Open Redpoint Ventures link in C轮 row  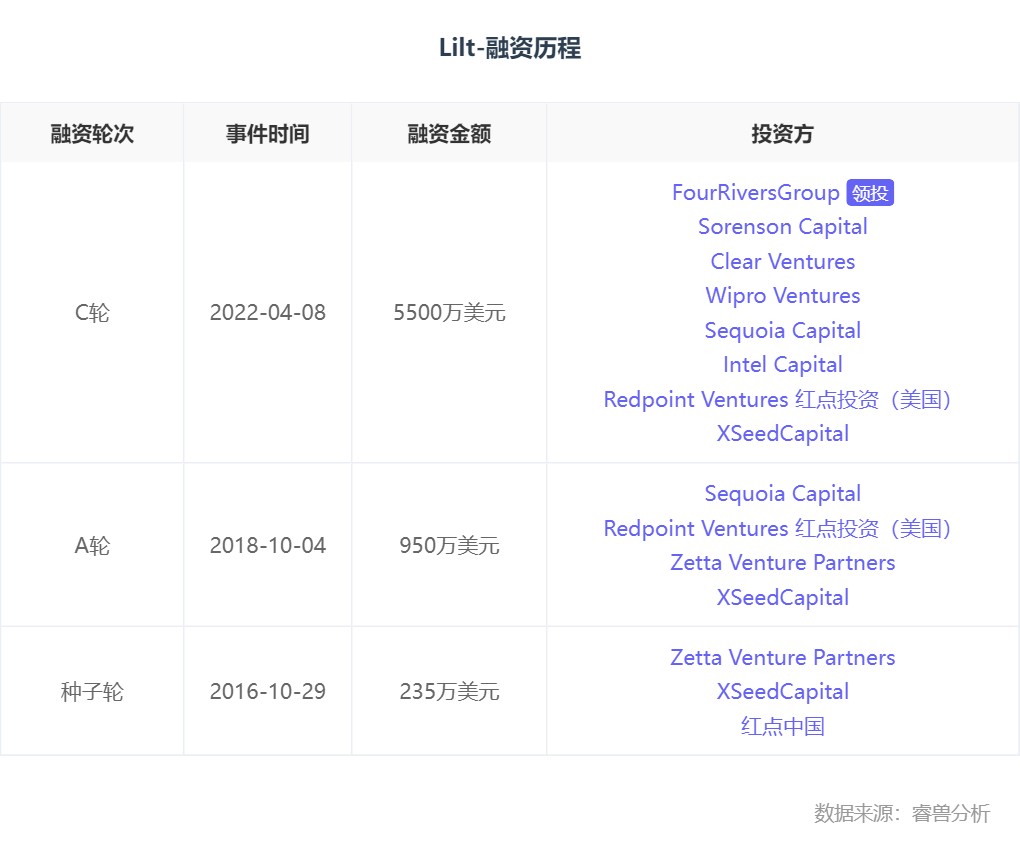click(x=777, y=399)
